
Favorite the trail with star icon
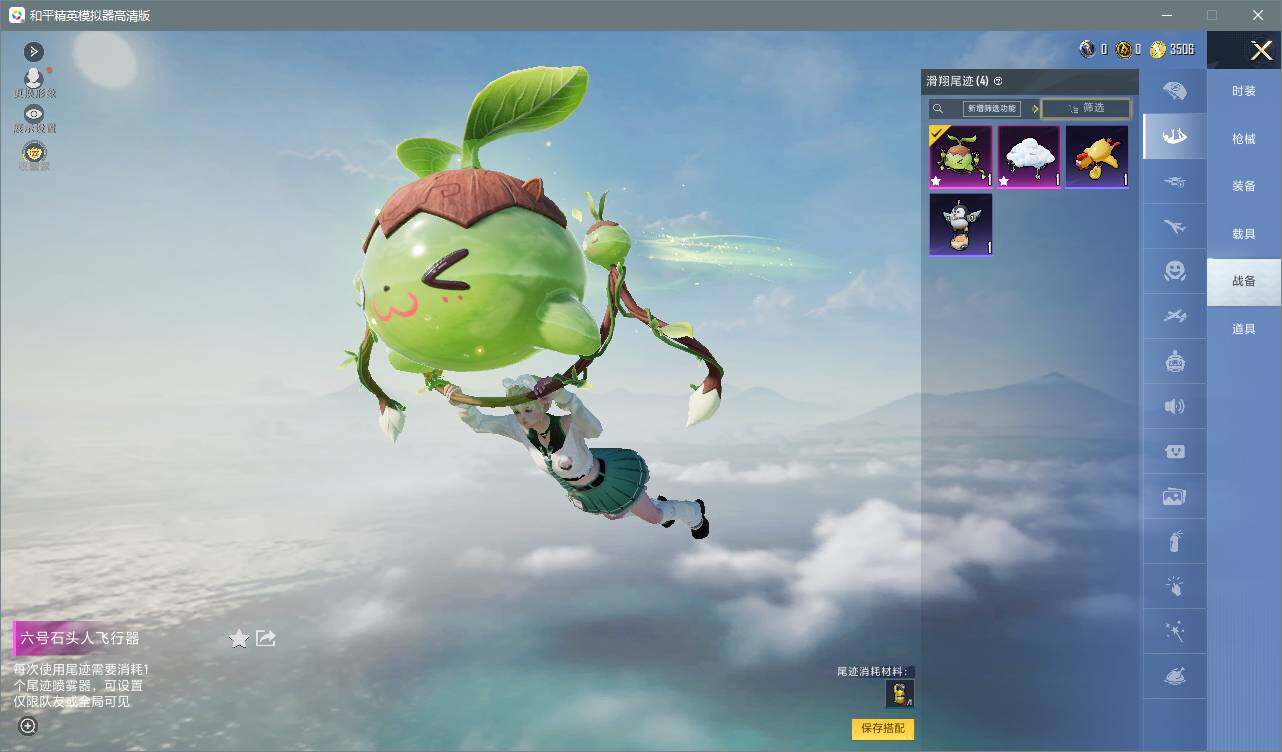239,638
